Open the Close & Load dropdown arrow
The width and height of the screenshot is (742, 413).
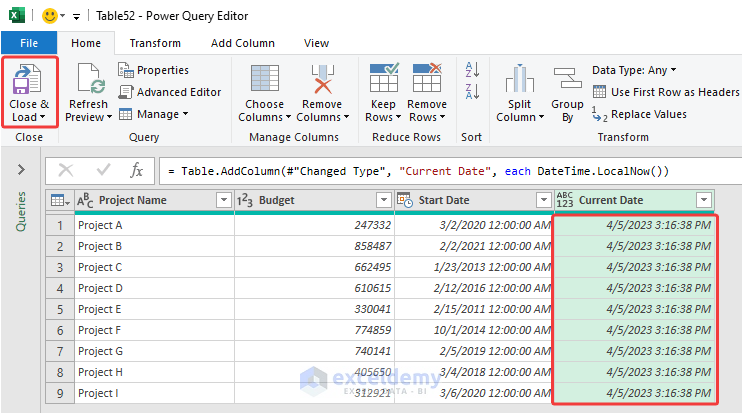click(x=43, y=117)
